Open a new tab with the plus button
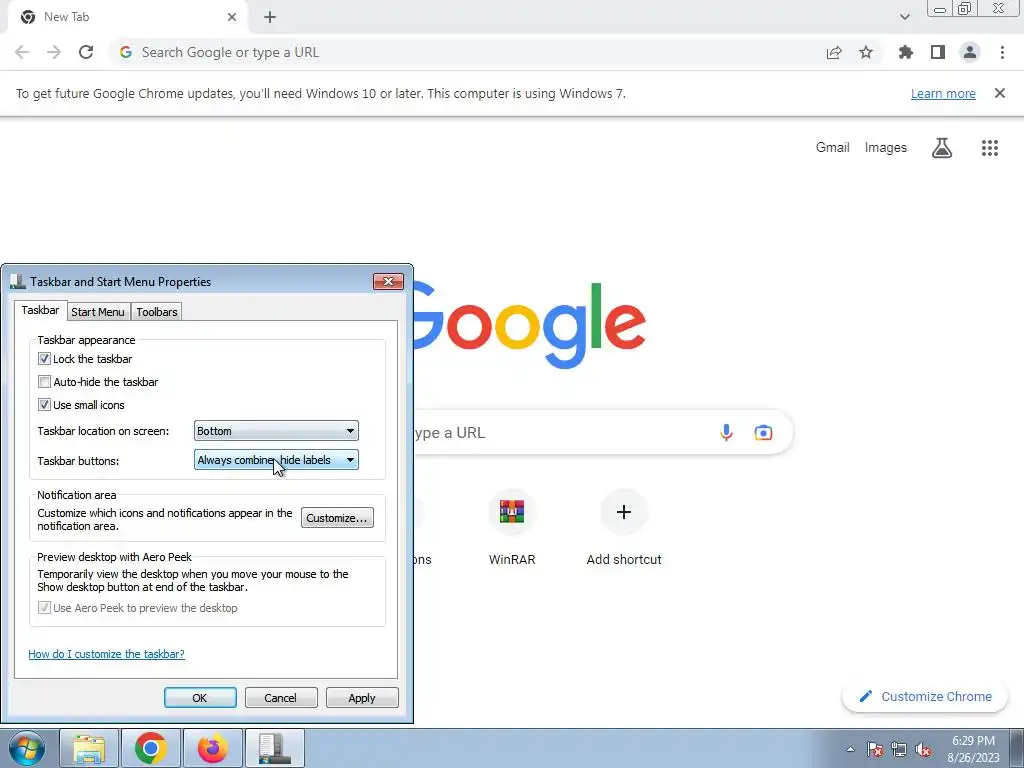The height and width of the screenshot is (768, 1024). [x=270, y=17]
